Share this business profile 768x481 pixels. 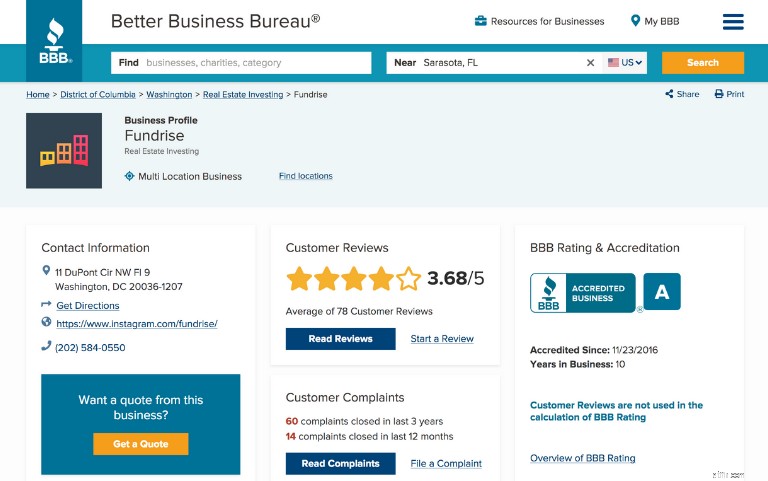click(682, 94)
